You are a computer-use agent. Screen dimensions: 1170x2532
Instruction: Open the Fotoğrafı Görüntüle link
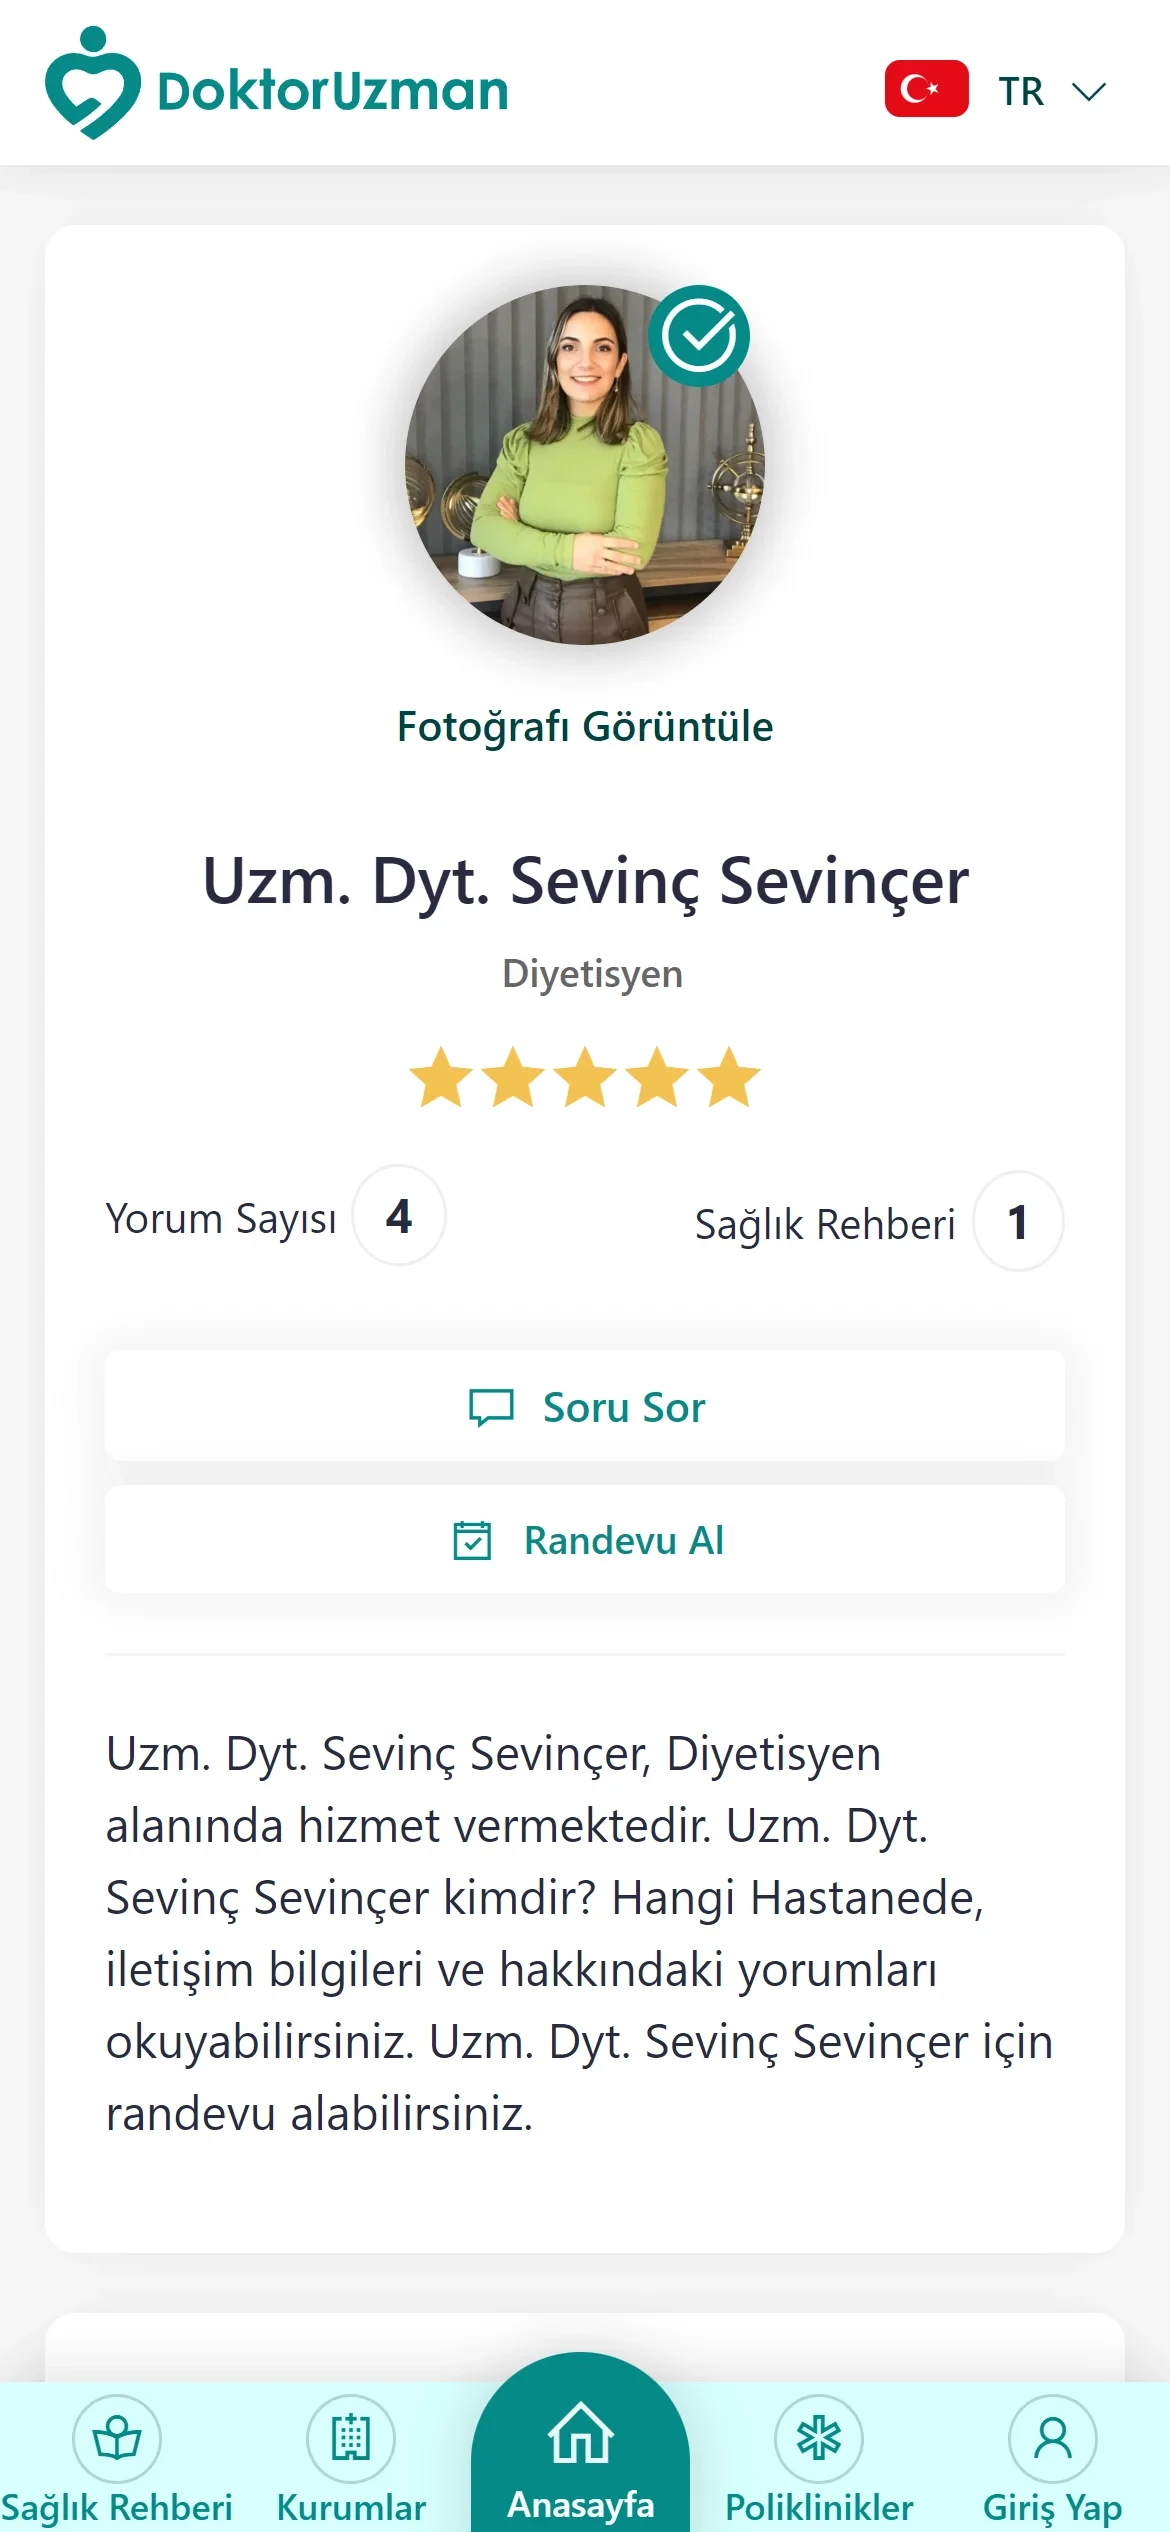(x=585, y=726)
